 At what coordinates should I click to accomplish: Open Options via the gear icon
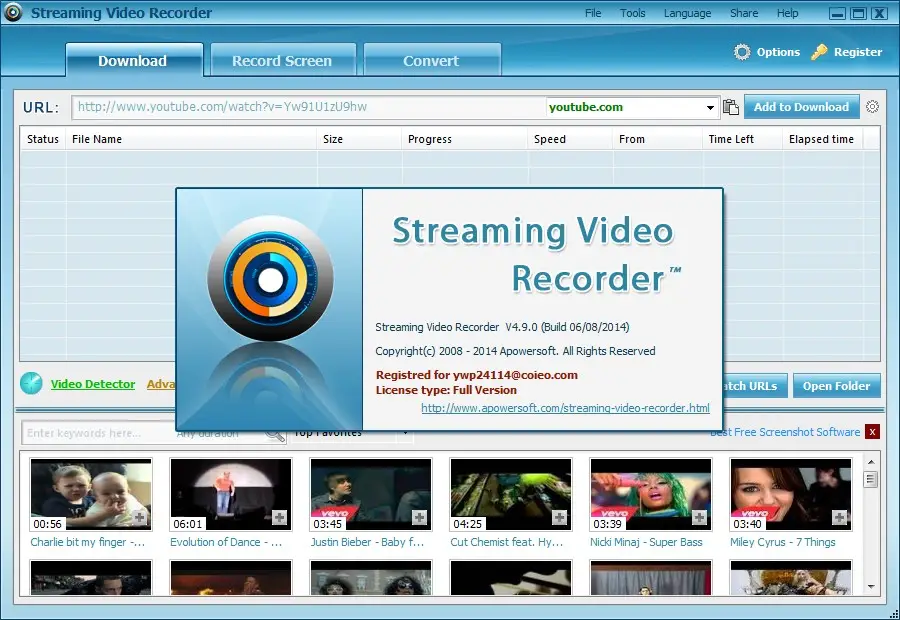pyautogui.click(x=742, y=52)
